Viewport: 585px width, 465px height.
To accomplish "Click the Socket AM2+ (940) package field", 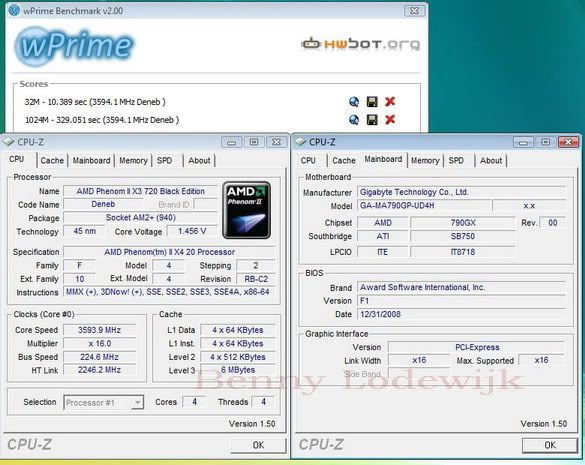I will (x=141, y=218).
